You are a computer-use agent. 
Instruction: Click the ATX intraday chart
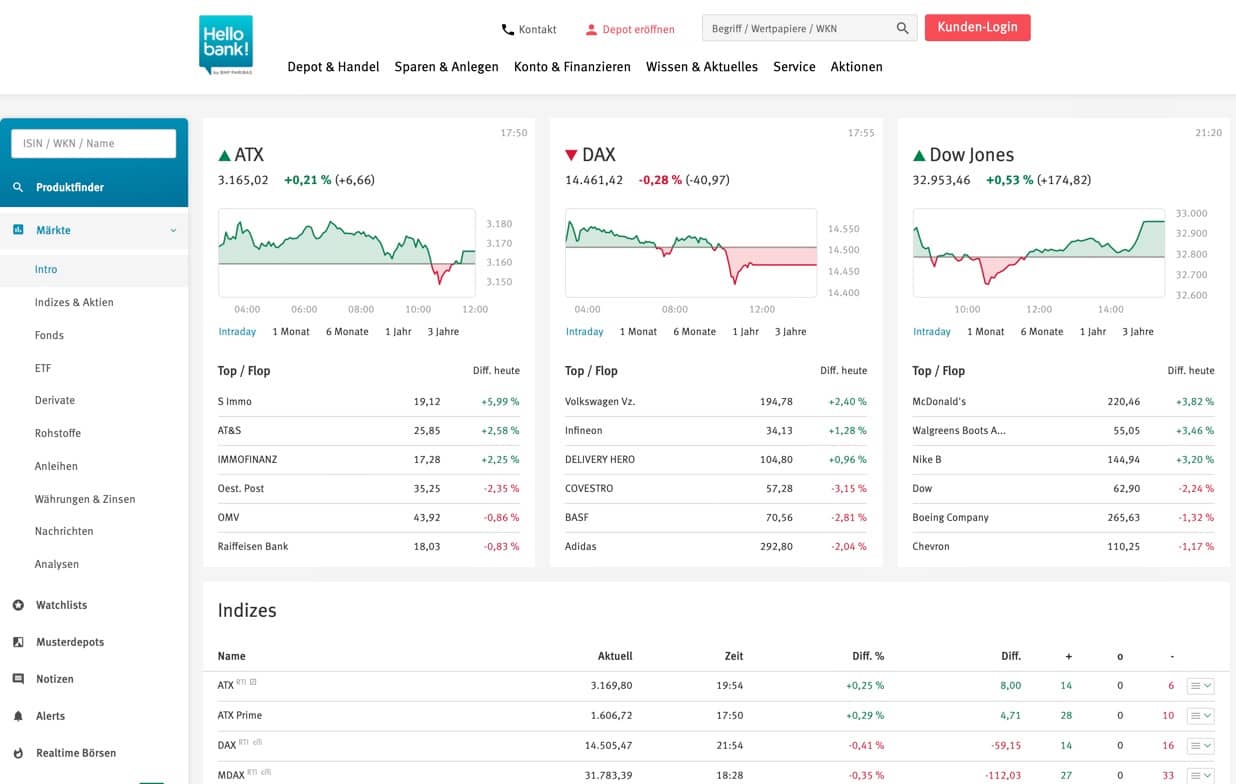(347, 253)
